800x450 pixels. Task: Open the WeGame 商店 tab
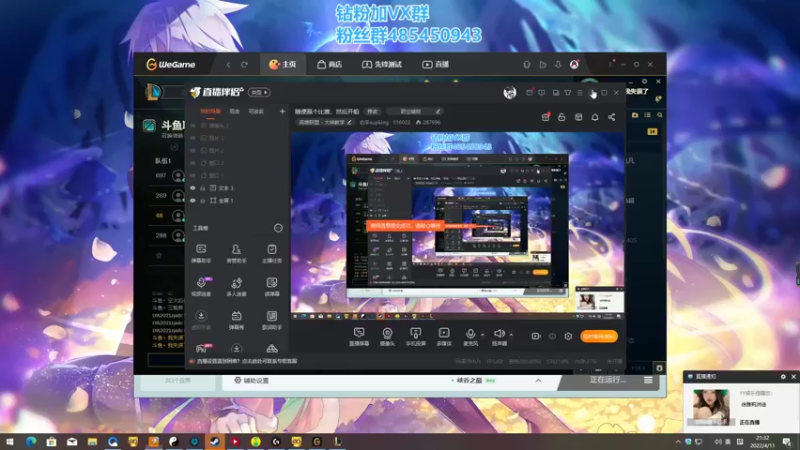coord(330,64)
